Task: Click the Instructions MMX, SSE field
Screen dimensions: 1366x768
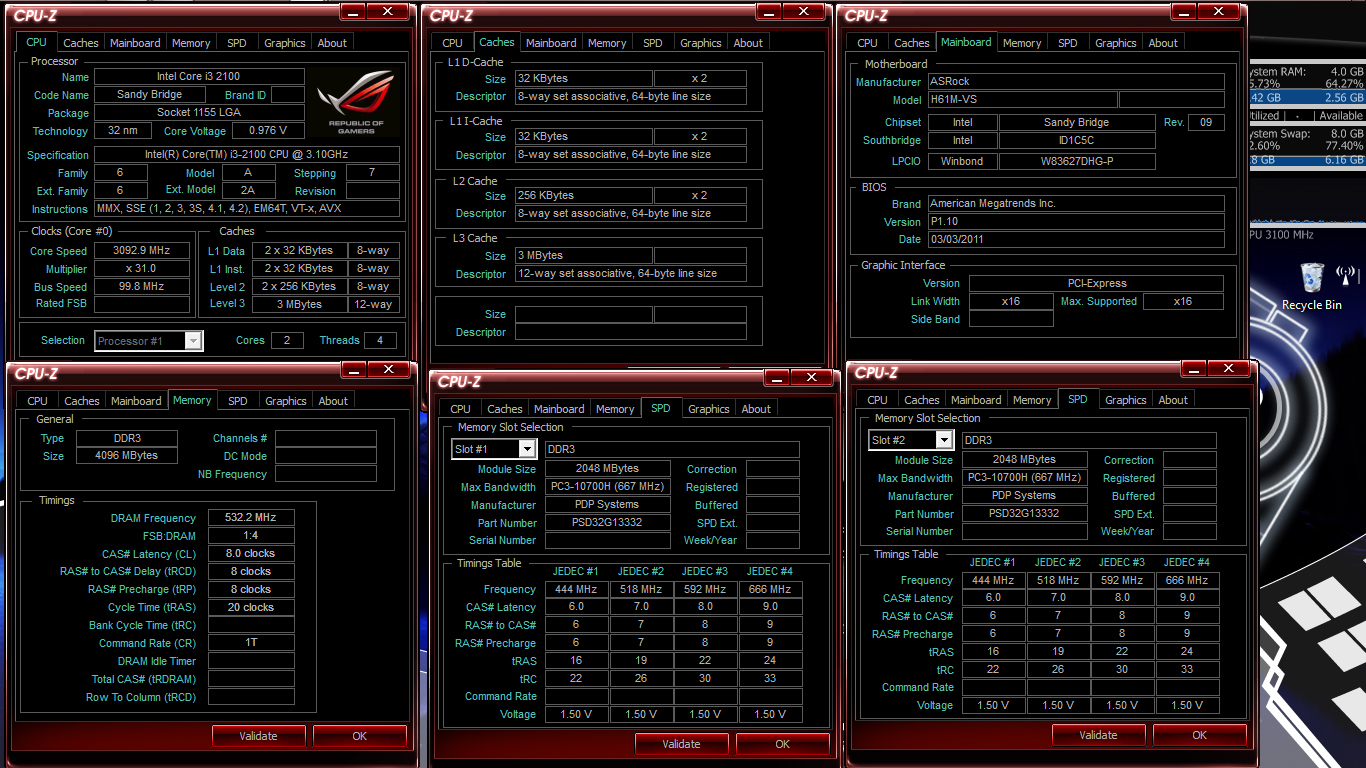Action: point(247,209)
